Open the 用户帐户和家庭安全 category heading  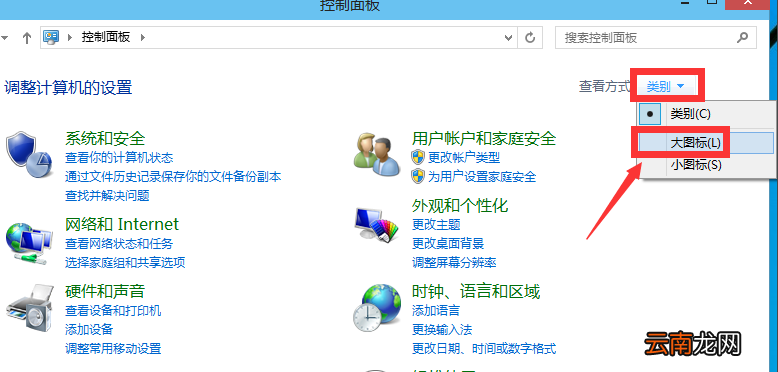[484, 138]
